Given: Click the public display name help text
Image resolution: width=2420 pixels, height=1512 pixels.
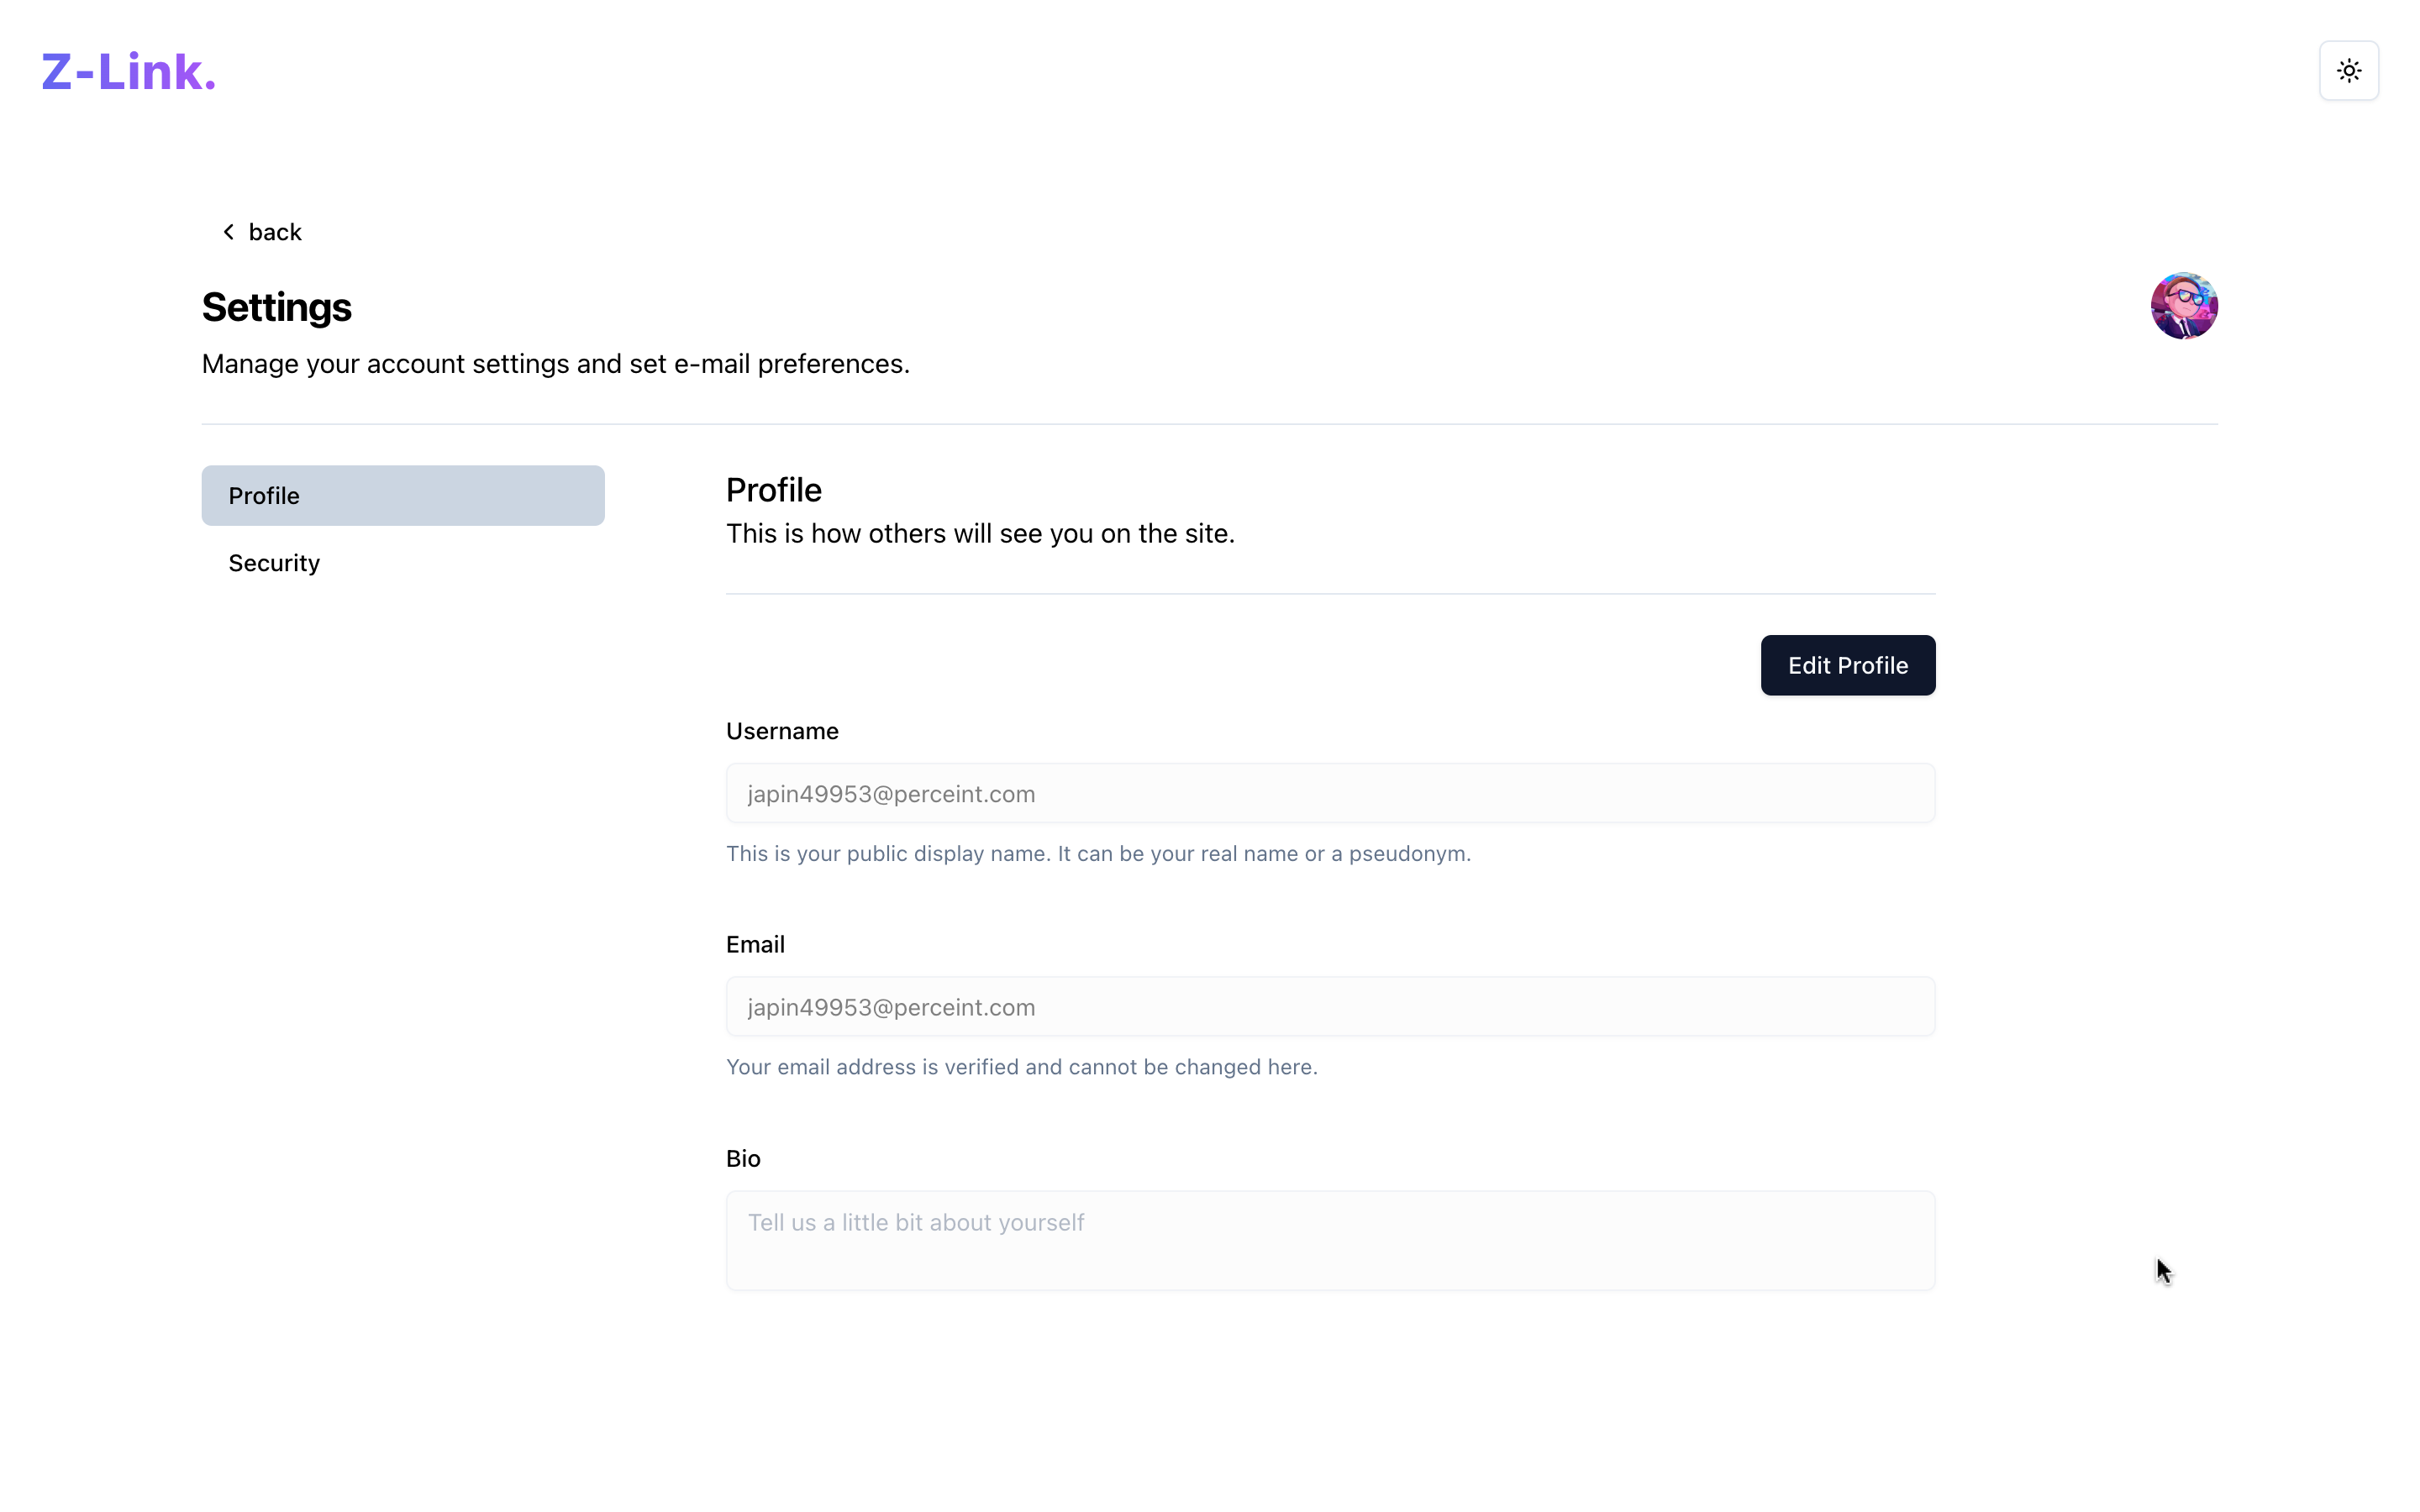Looking at the screenshot, I should tap(1098, 853).
